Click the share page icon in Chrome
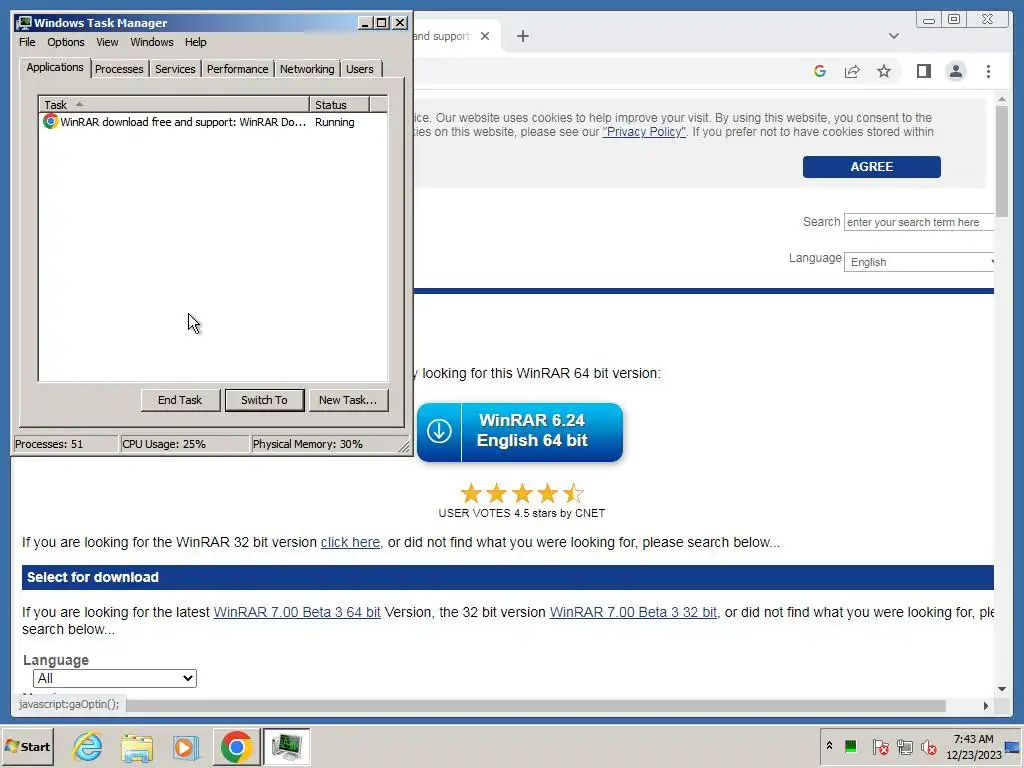 852,71
